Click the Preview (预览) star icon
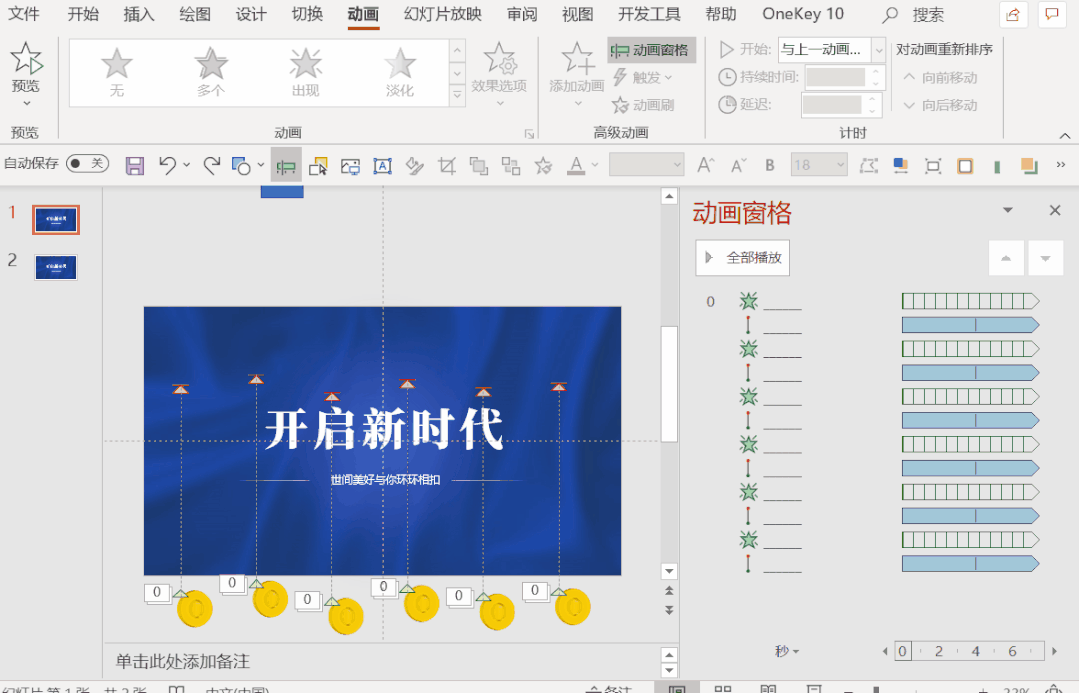 (26, 60)
